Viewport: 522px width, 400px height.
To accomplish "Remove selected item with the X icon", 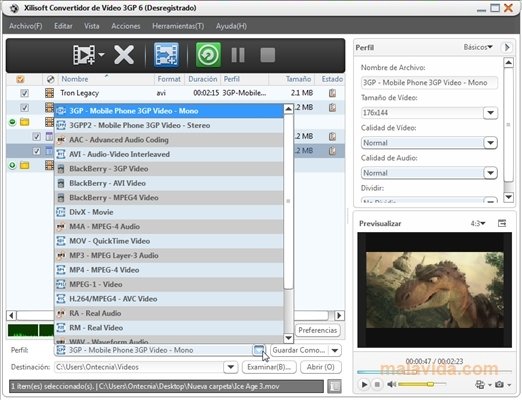I will tap(124, 55).
